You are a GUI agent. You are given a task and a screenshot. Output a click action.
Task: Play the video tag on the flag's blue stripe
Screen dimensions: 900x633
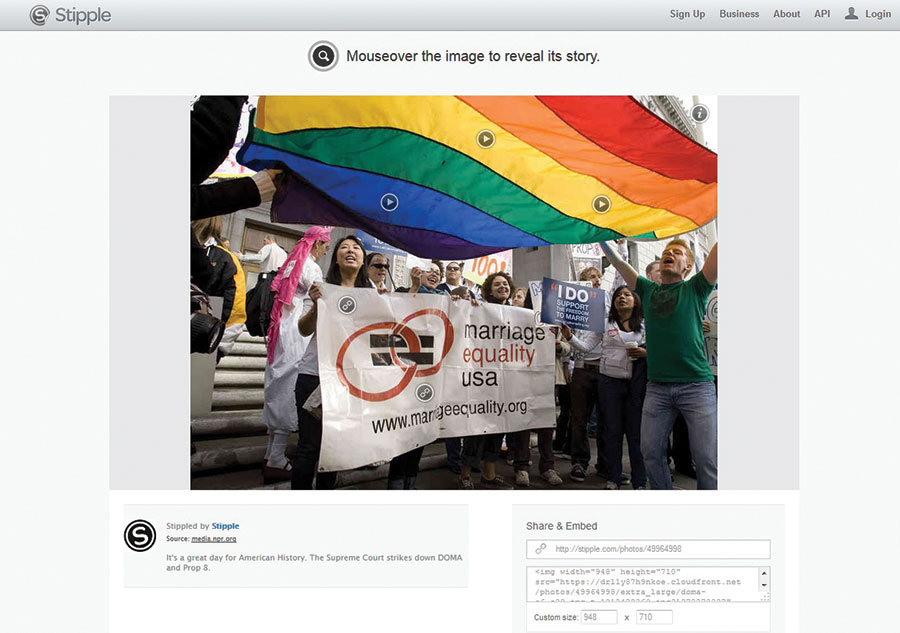click(x=389, y=202)
